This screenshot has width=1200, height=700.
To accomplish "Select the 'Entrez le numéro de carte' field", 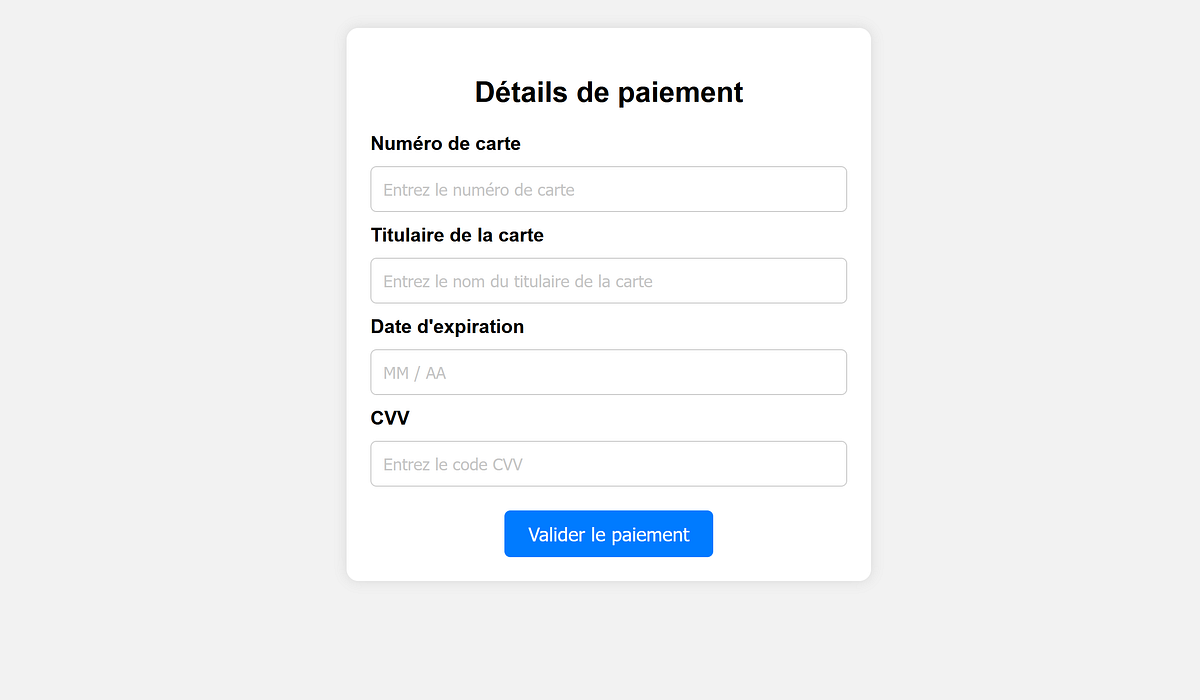I will tap(608, 188).
